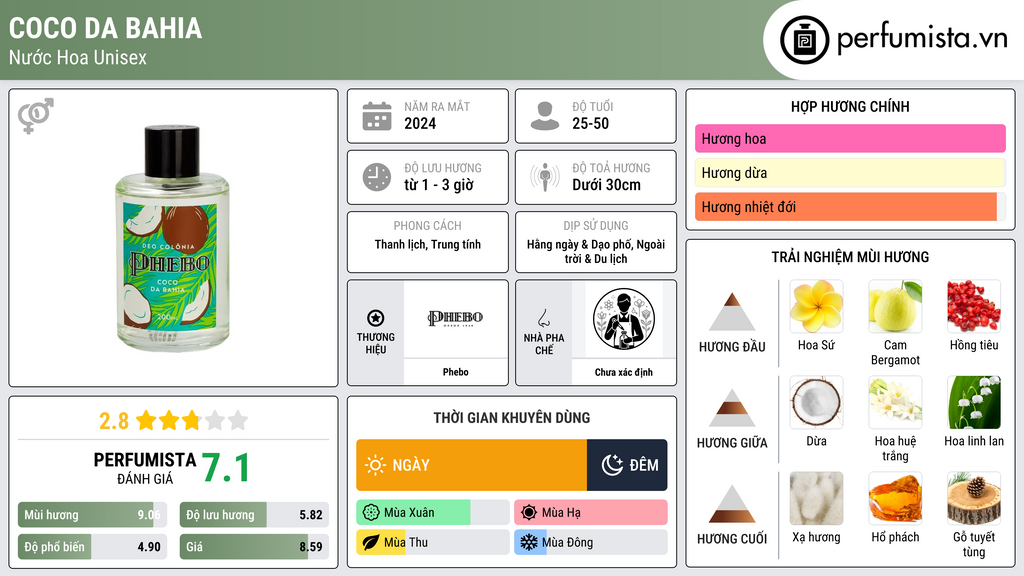Click the Phebo brand name label
Viewport: 1024px width, 576px height.
click(x=455, y=372)
